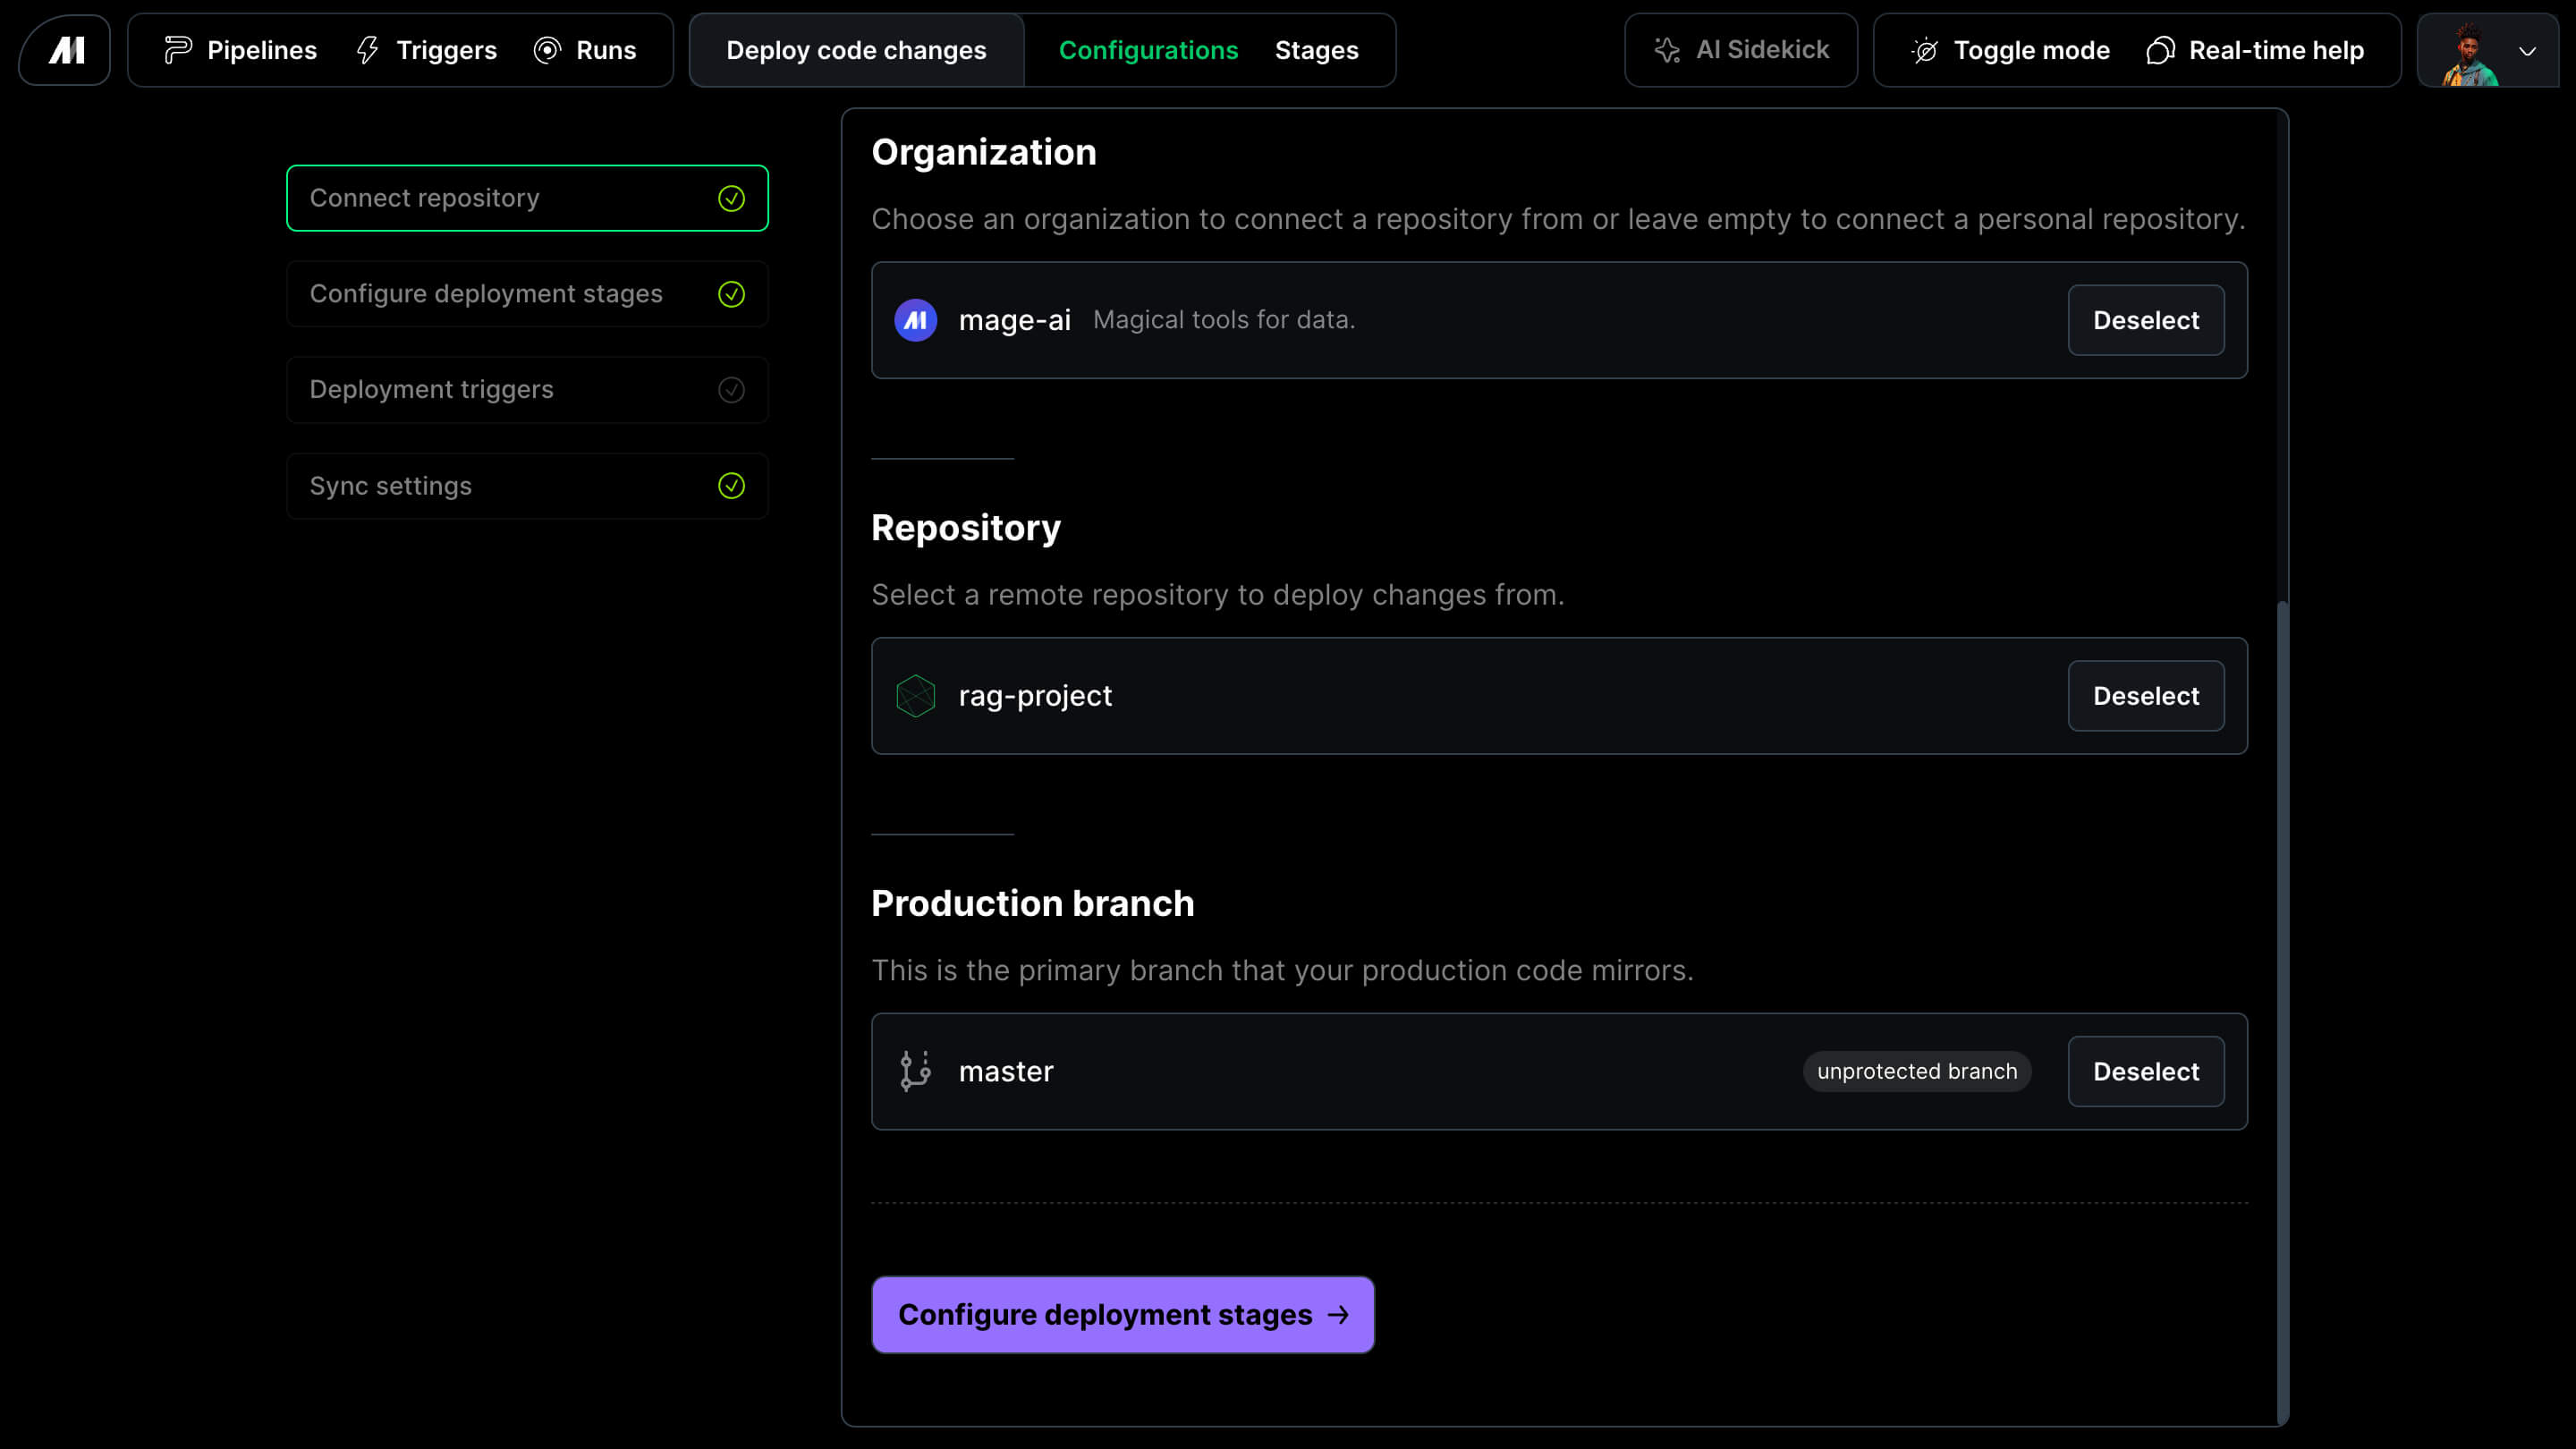This screenshot has width=2576, height=1449.
Task: Click the AI Sidekick sparkle icon
Action: coord(1667,50)
